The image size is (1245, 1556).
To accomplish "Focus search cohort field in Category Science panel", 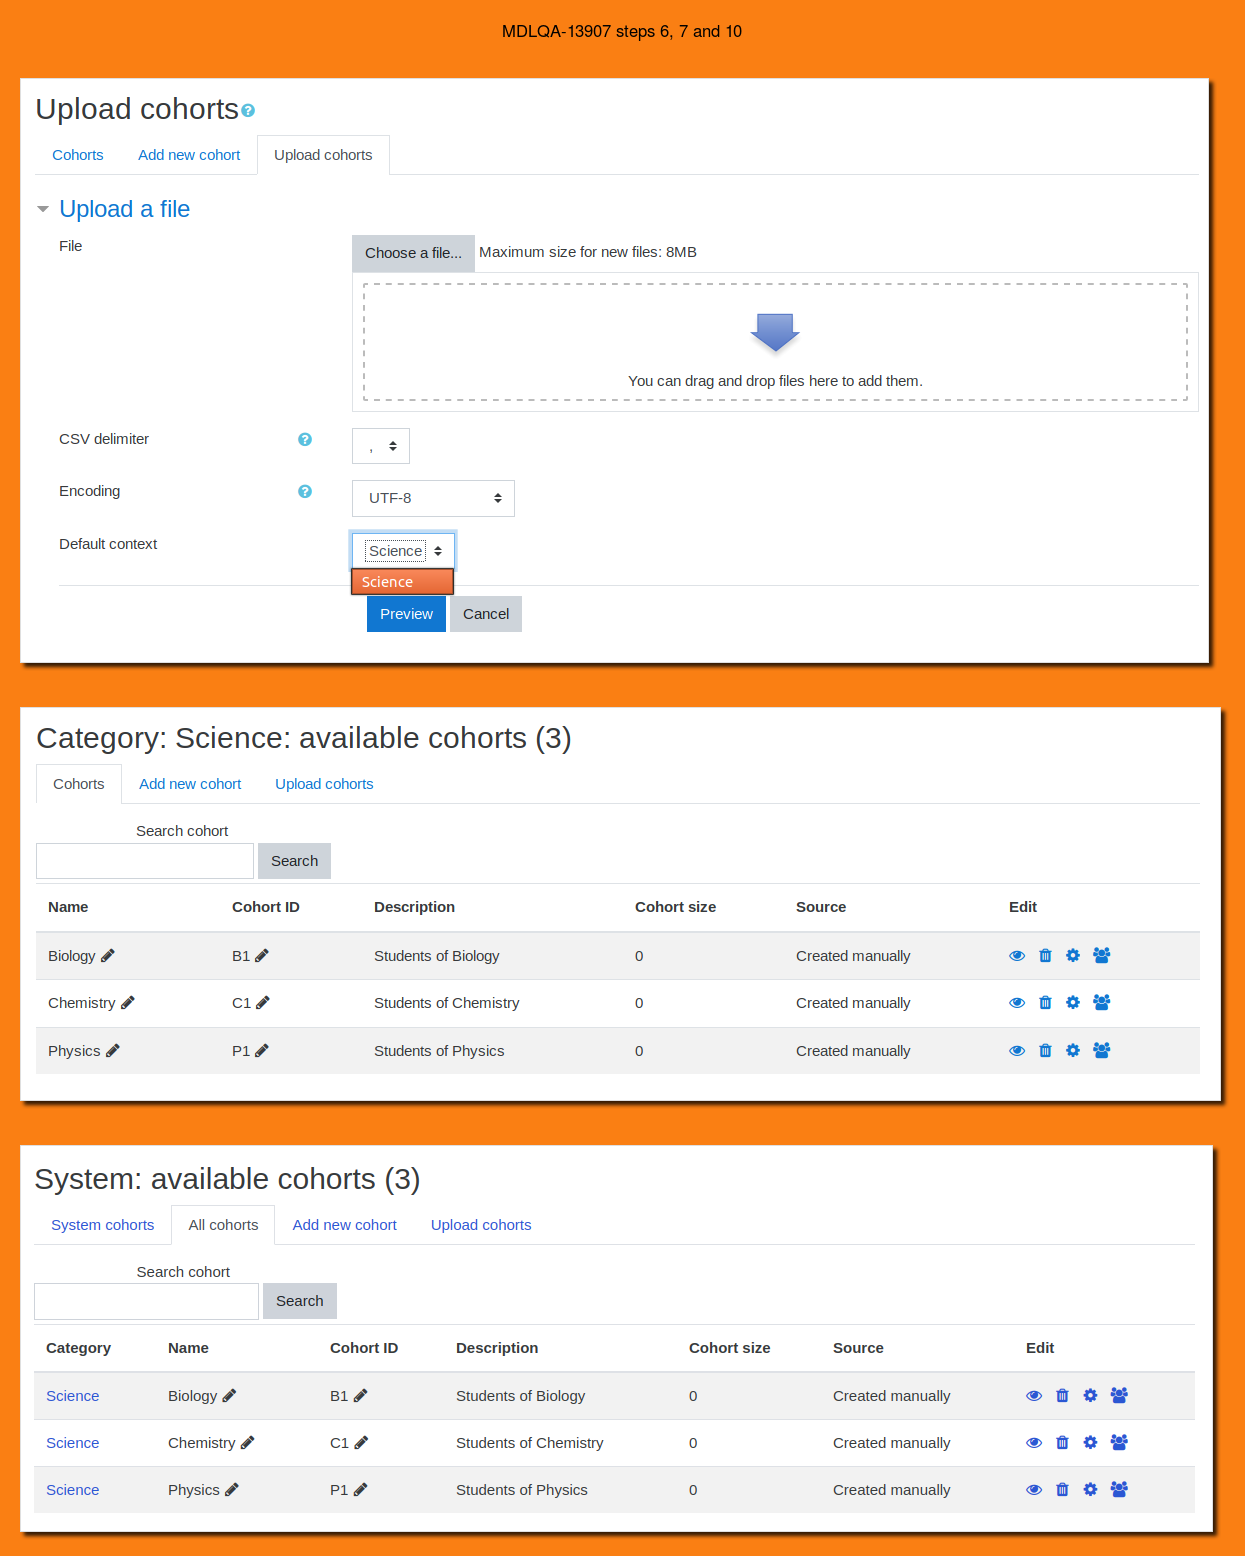I will click(x=145, y=861).
